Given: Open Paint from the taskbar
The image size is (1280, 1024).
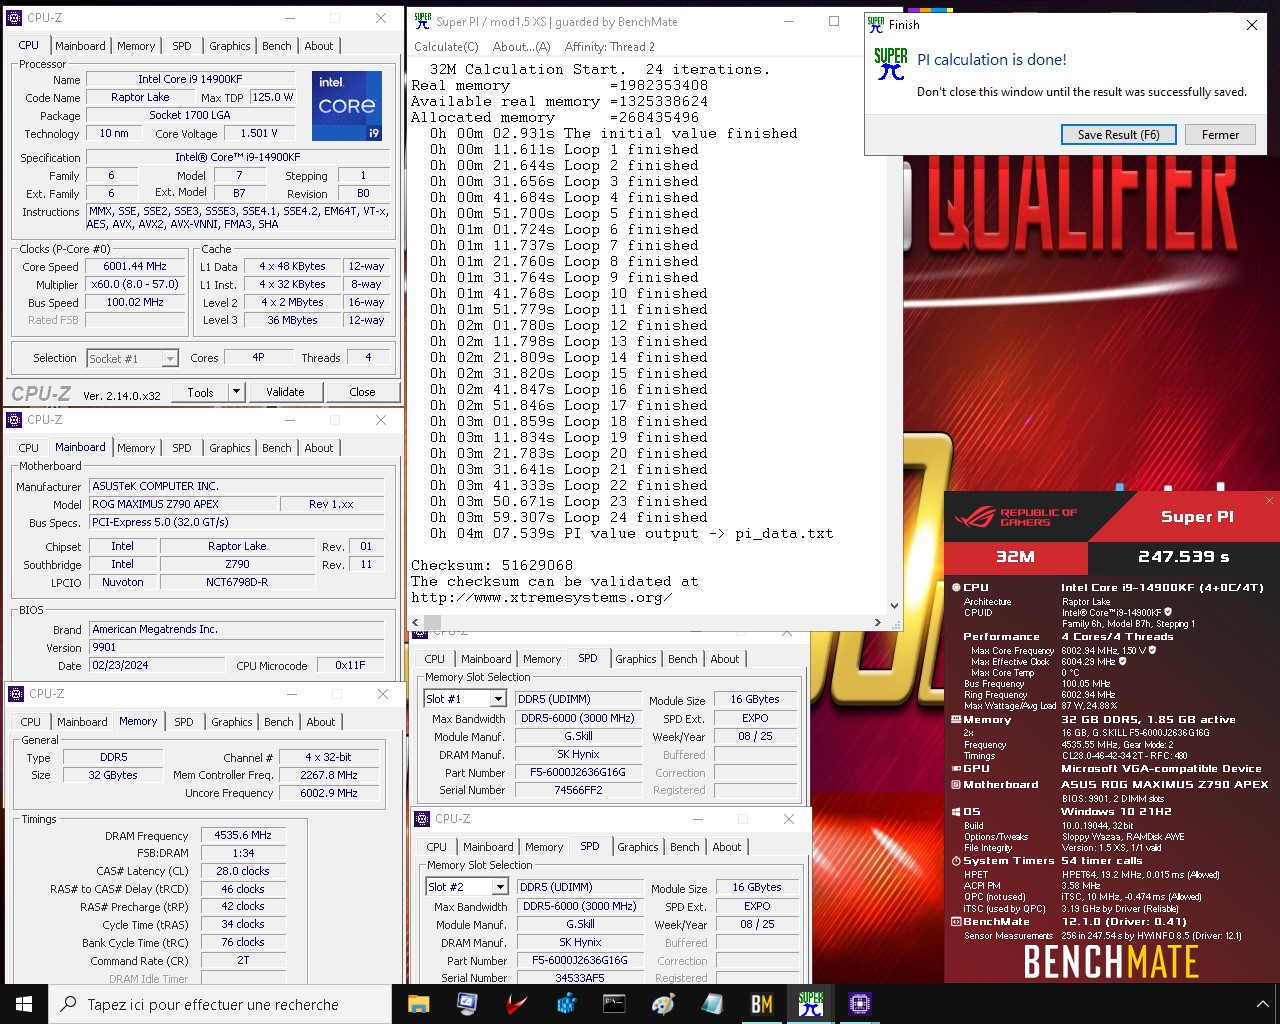Looking at the screenshot, I should coord(663,1004).
